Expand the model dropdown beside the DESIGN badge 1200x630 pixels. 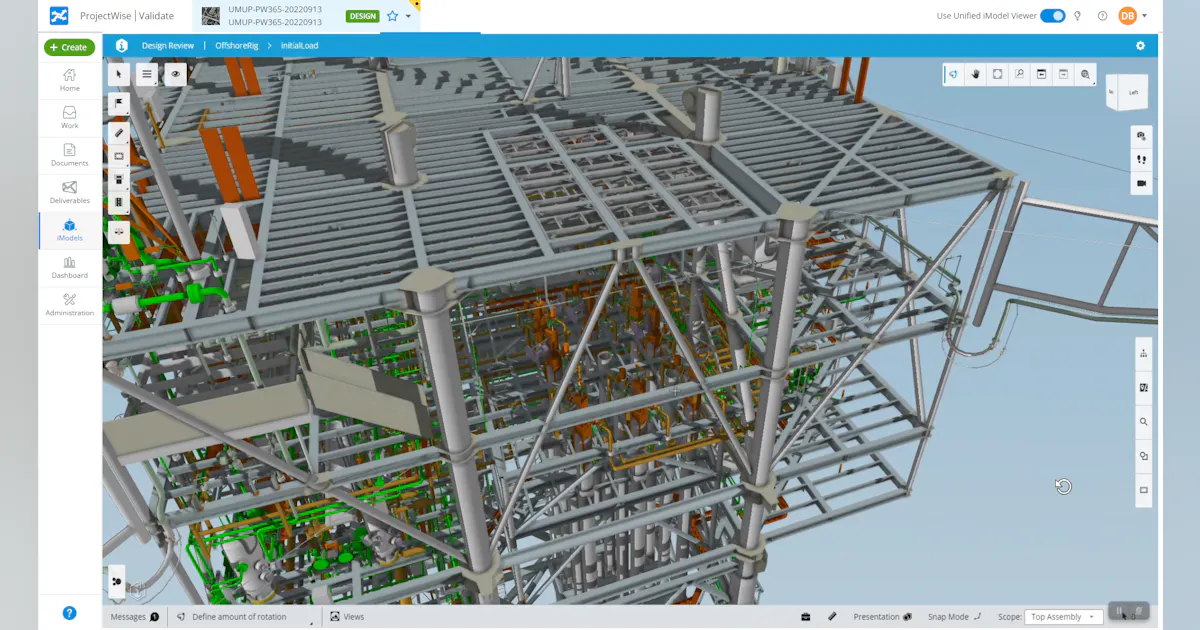click(x=406, y=16)
